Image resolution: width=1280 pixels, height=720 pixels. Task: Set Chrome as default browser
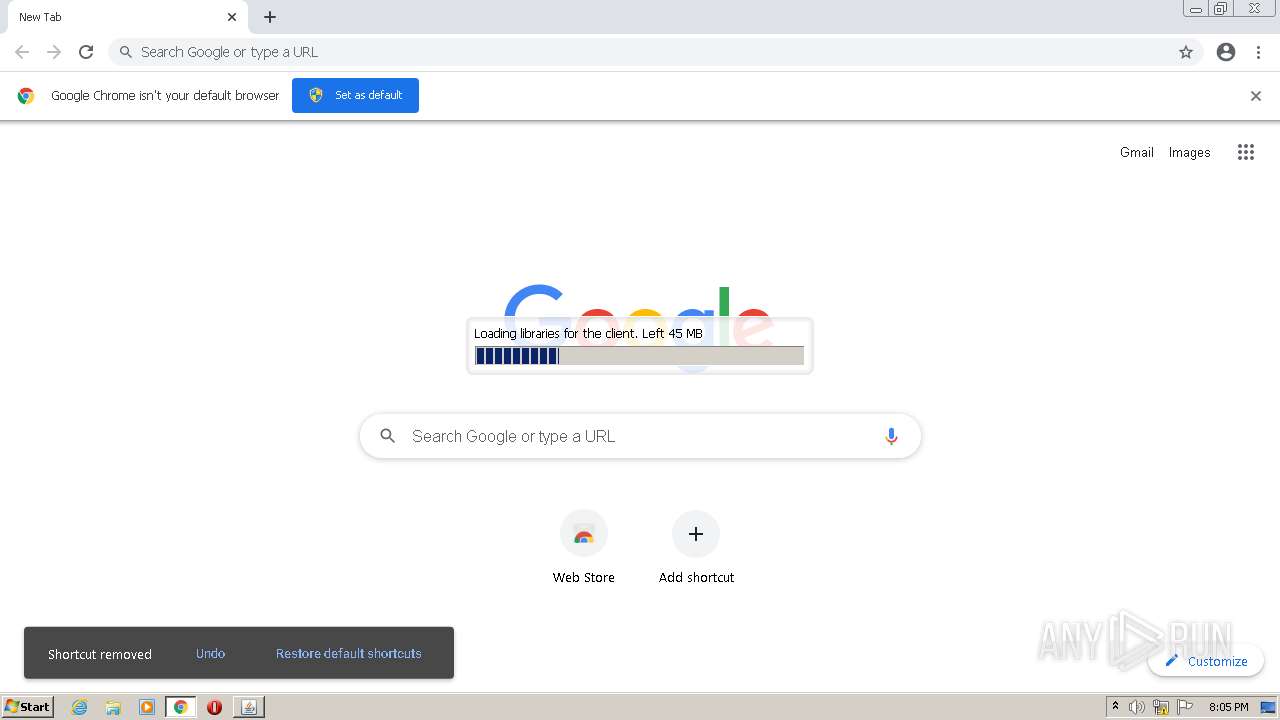[x=355, y=95]
